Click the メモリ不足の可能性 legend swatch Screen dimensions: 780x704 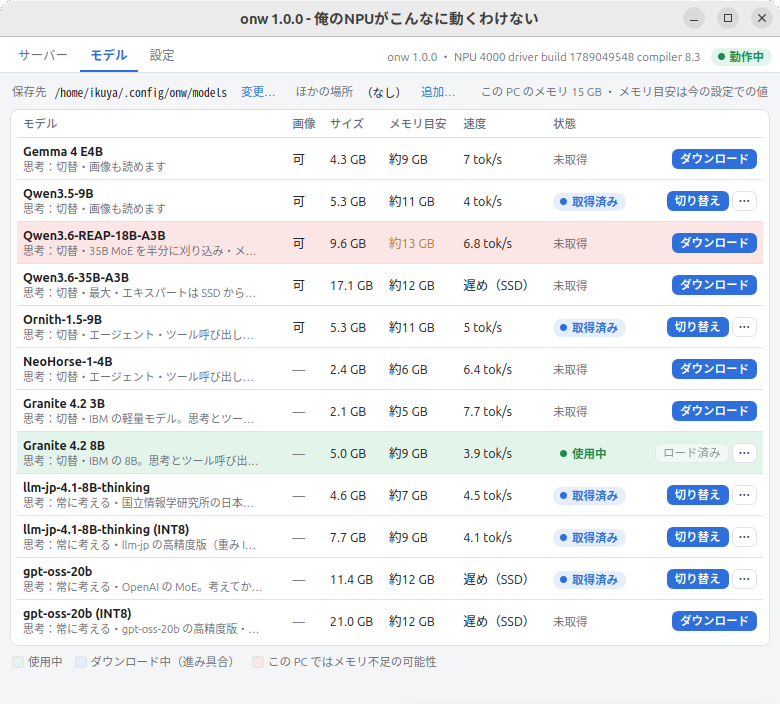coord(258,662)
